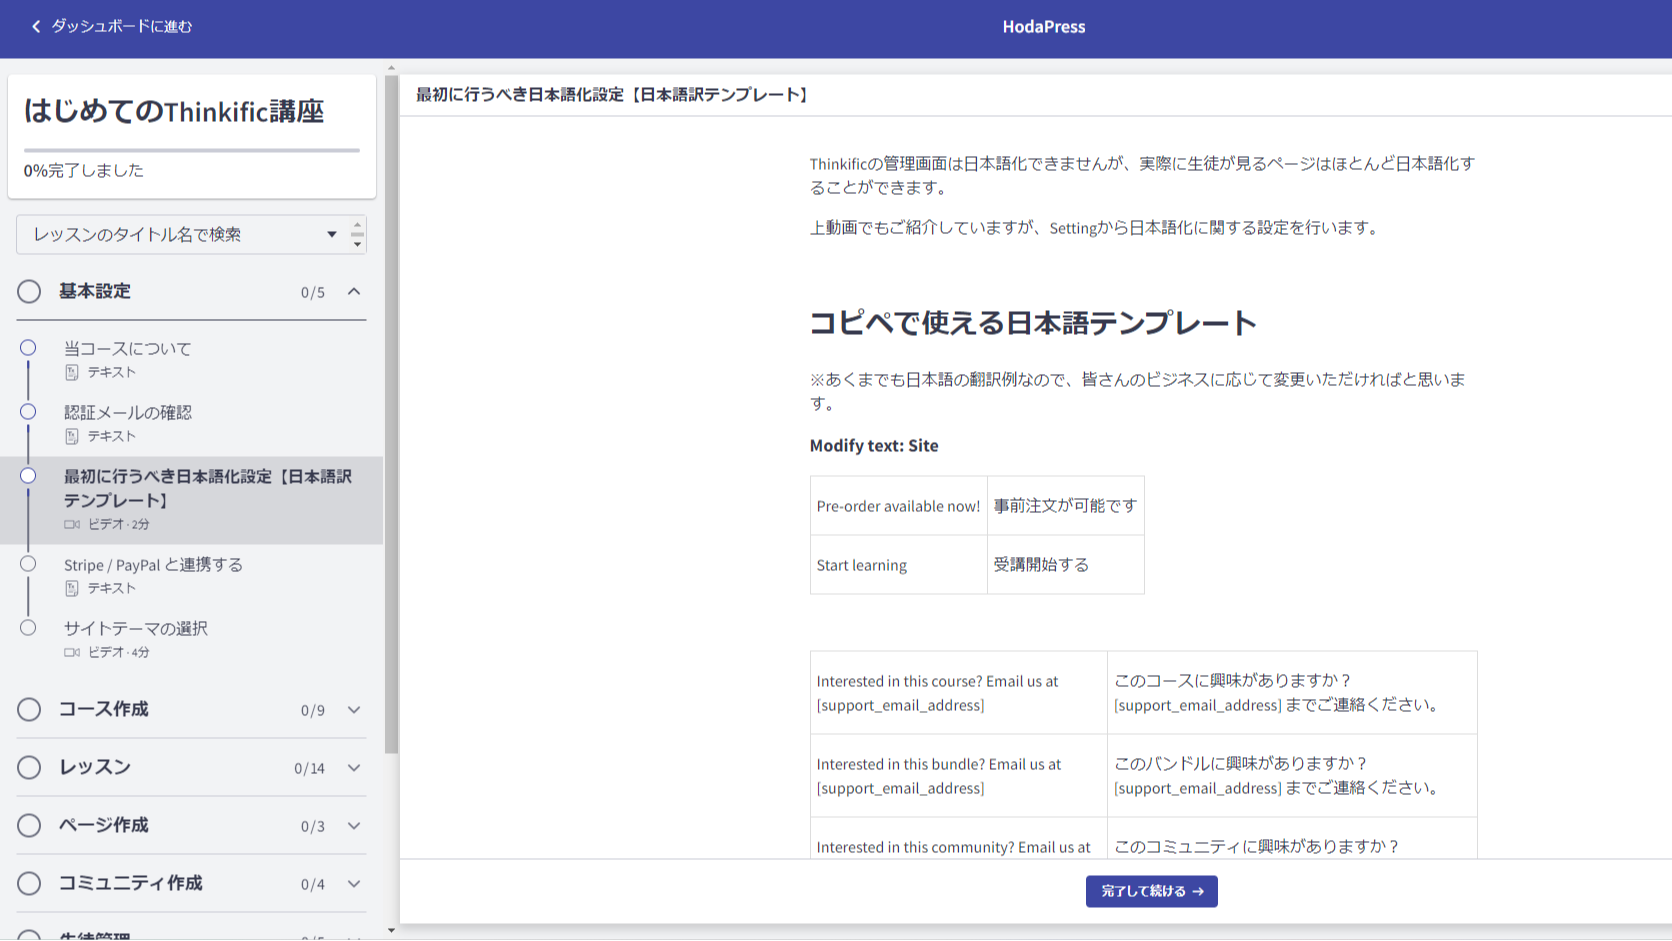Toggle completion circle for コース作成 chapter
This screenshot has width=1672, height=941.
pos(29,709)
